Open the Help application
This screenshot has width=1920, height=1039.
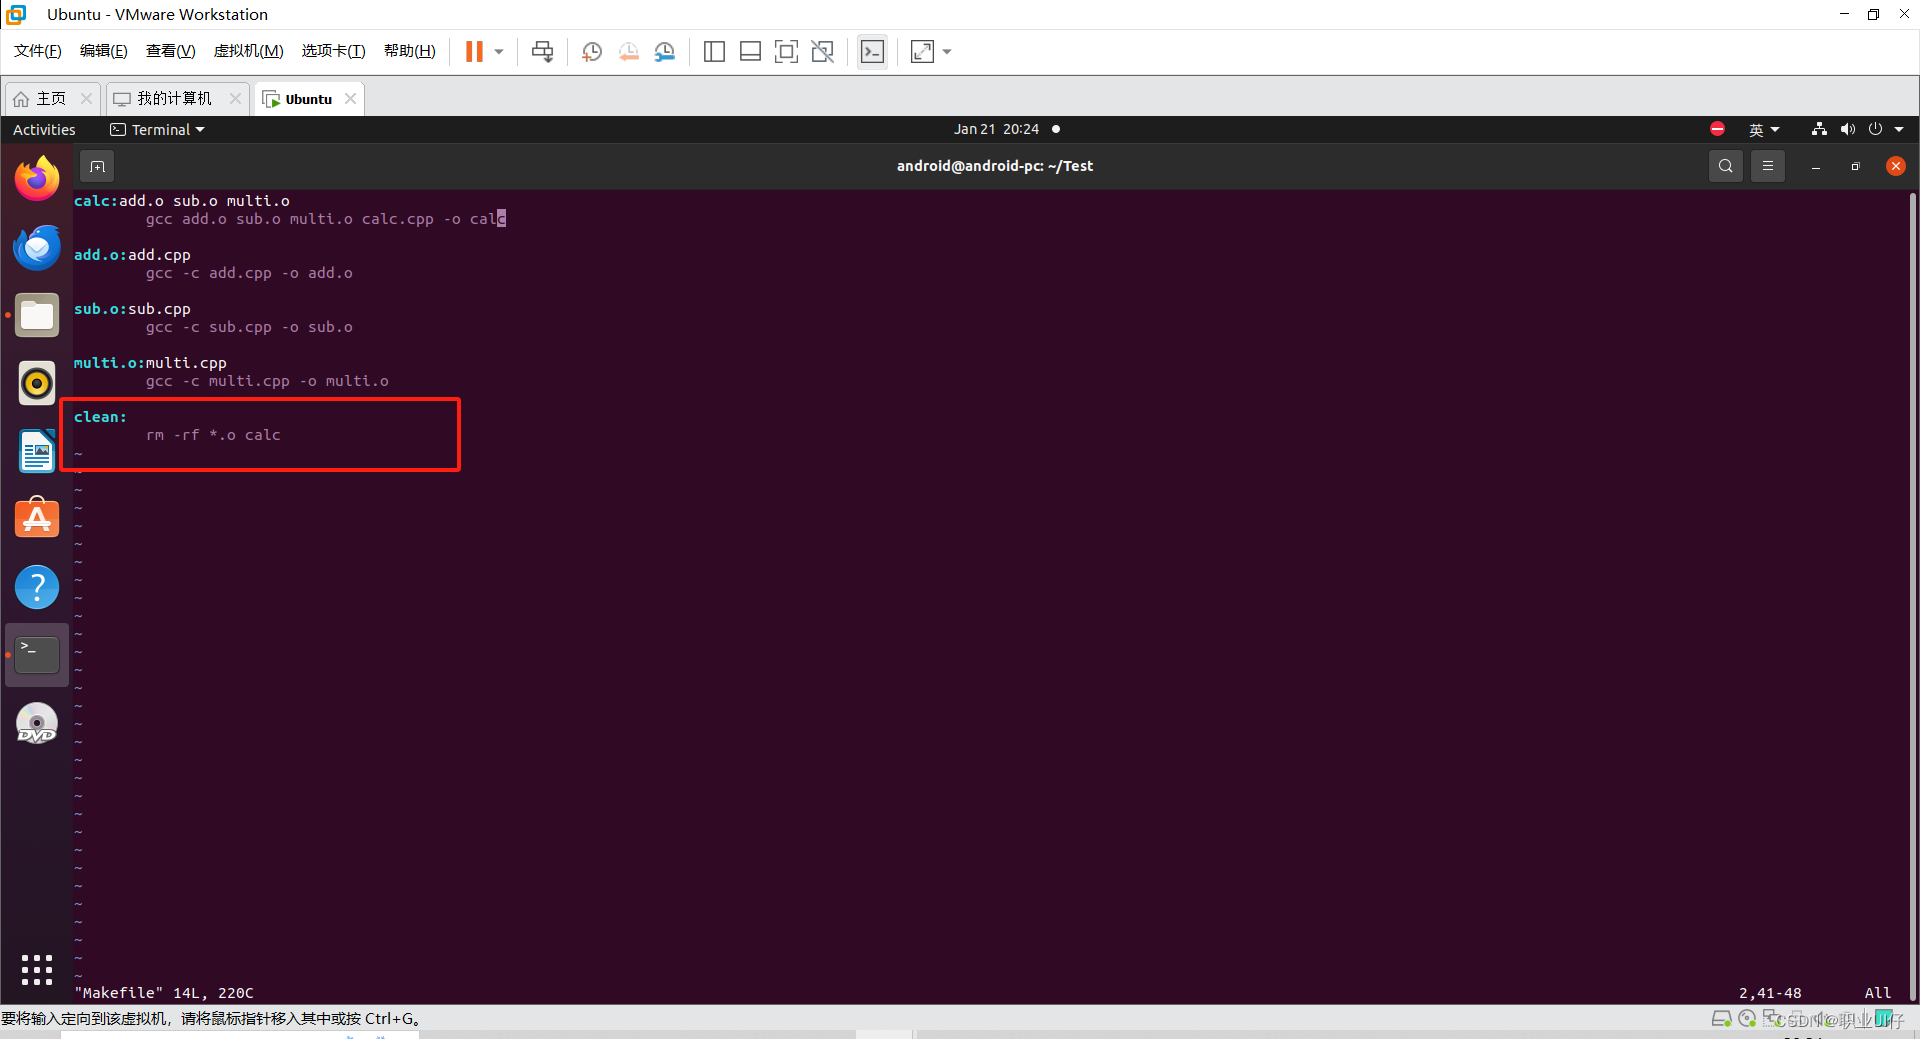point(37,587)
